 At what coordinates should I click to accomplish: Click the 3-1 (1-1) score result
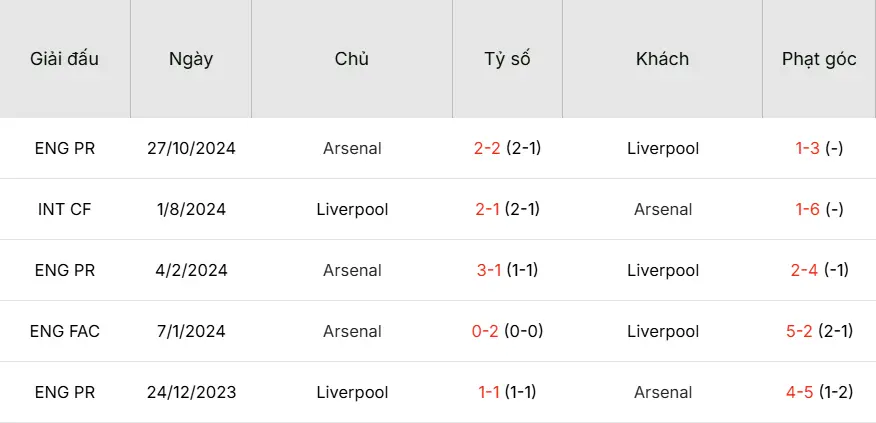pyautogui.click(x=507, y=270)
